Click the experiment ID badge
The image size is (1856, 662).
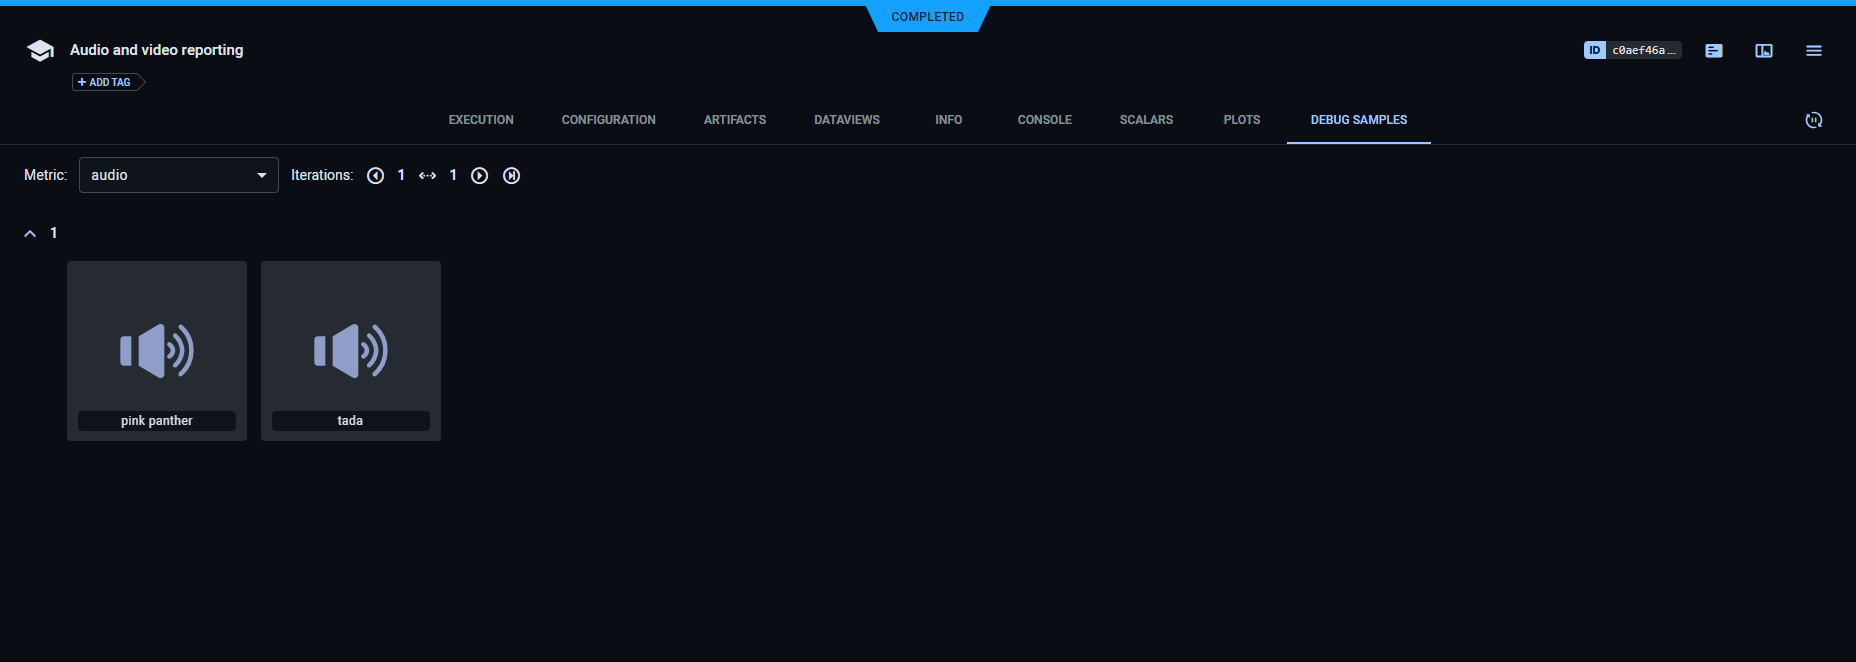(1632, 50)
